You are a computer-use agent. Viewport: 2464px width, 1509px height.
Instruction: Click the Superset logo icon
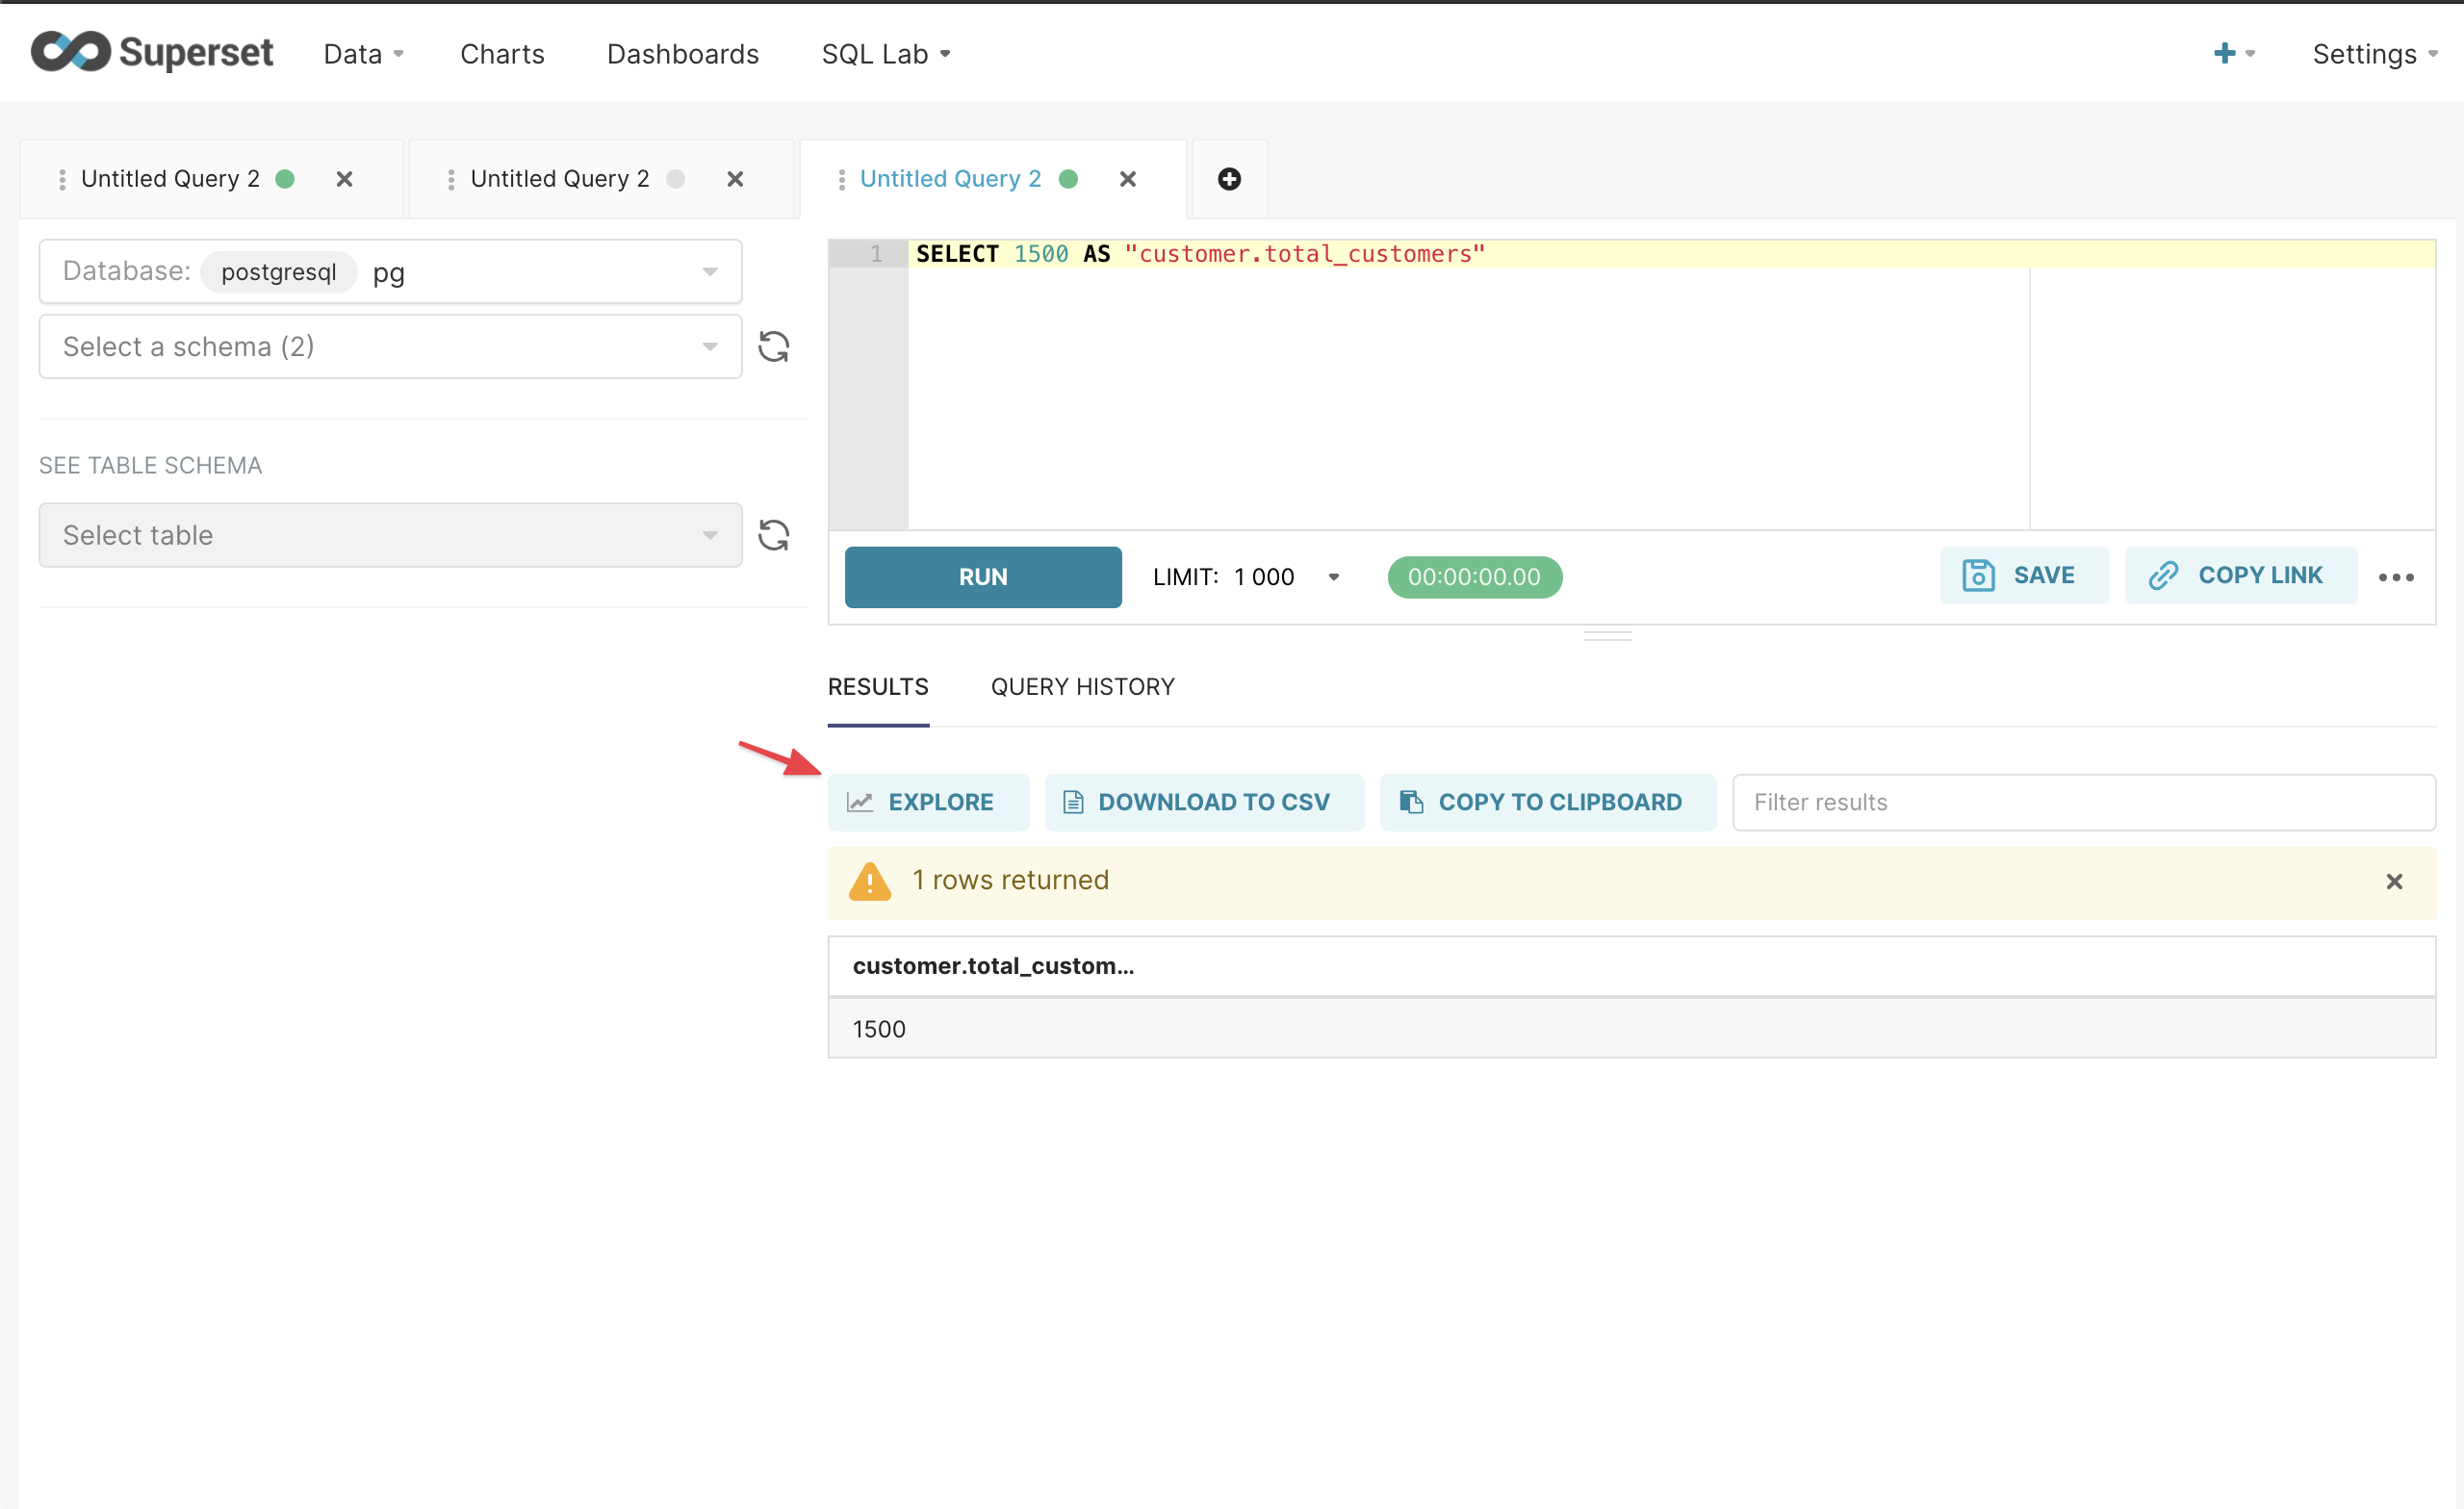[70, 52]
